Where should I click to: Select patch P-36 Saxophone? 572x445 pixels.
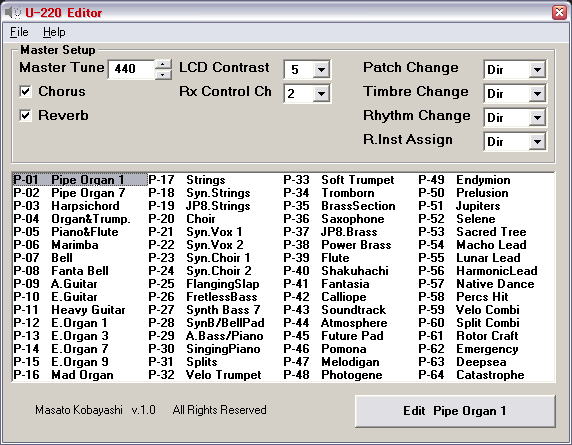350,219
